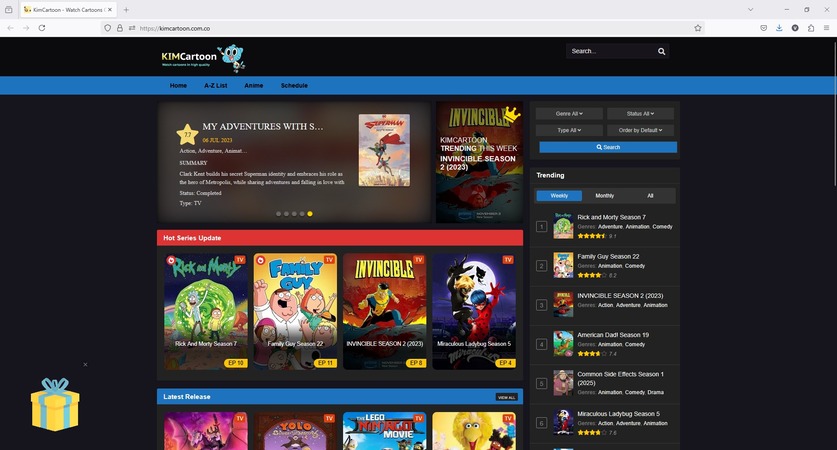Open the new tab plus button

point(126,10)
